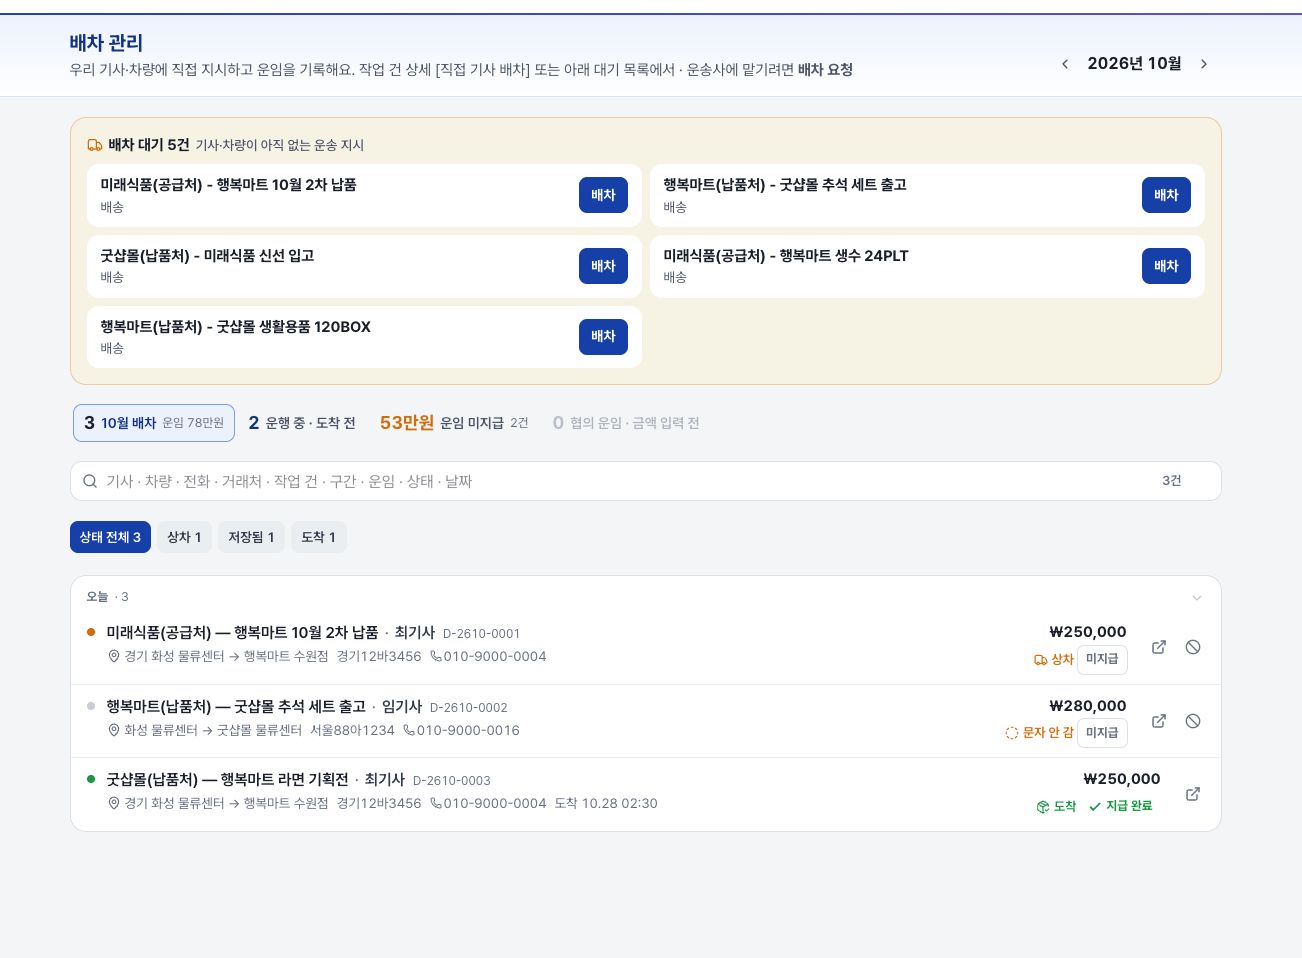Focus the dispatch search input field

coord(645,481)
